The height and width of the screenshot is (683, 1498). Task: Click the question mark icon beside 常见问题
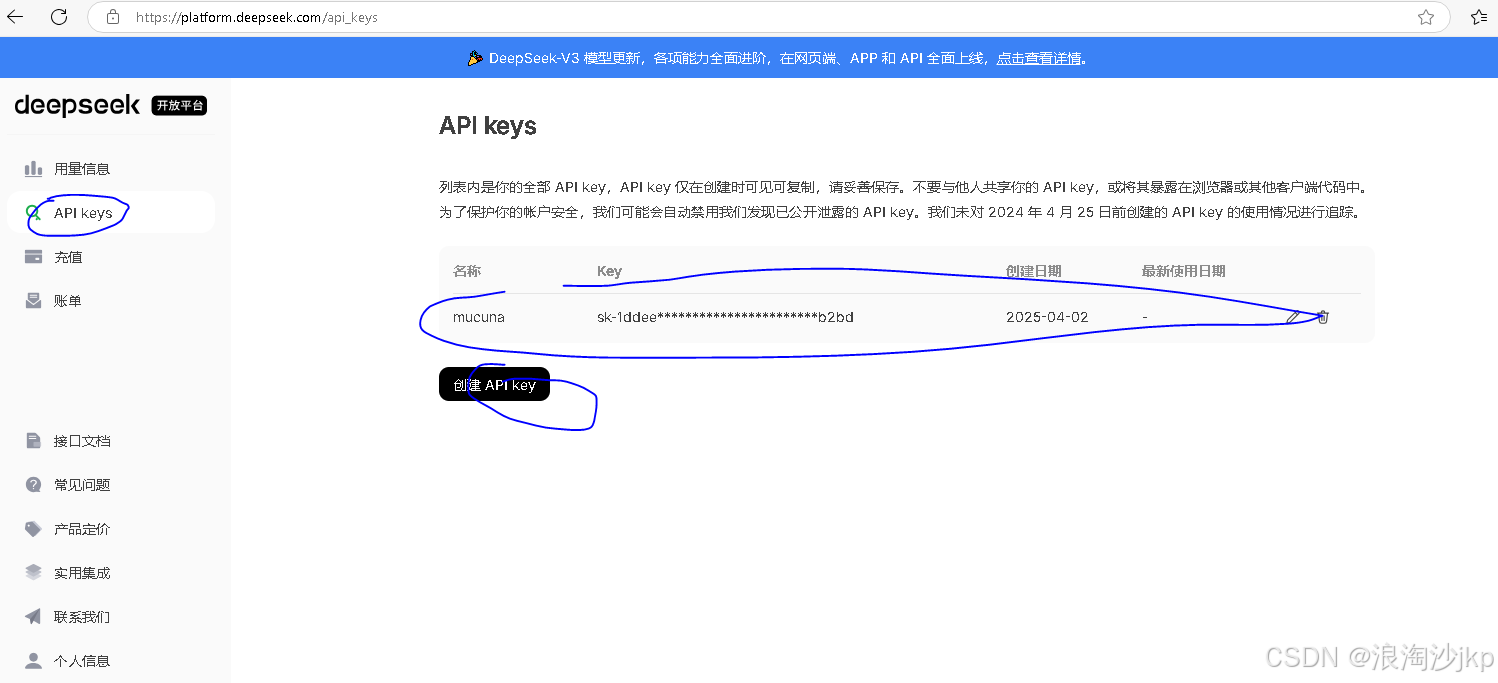point(34,484)
